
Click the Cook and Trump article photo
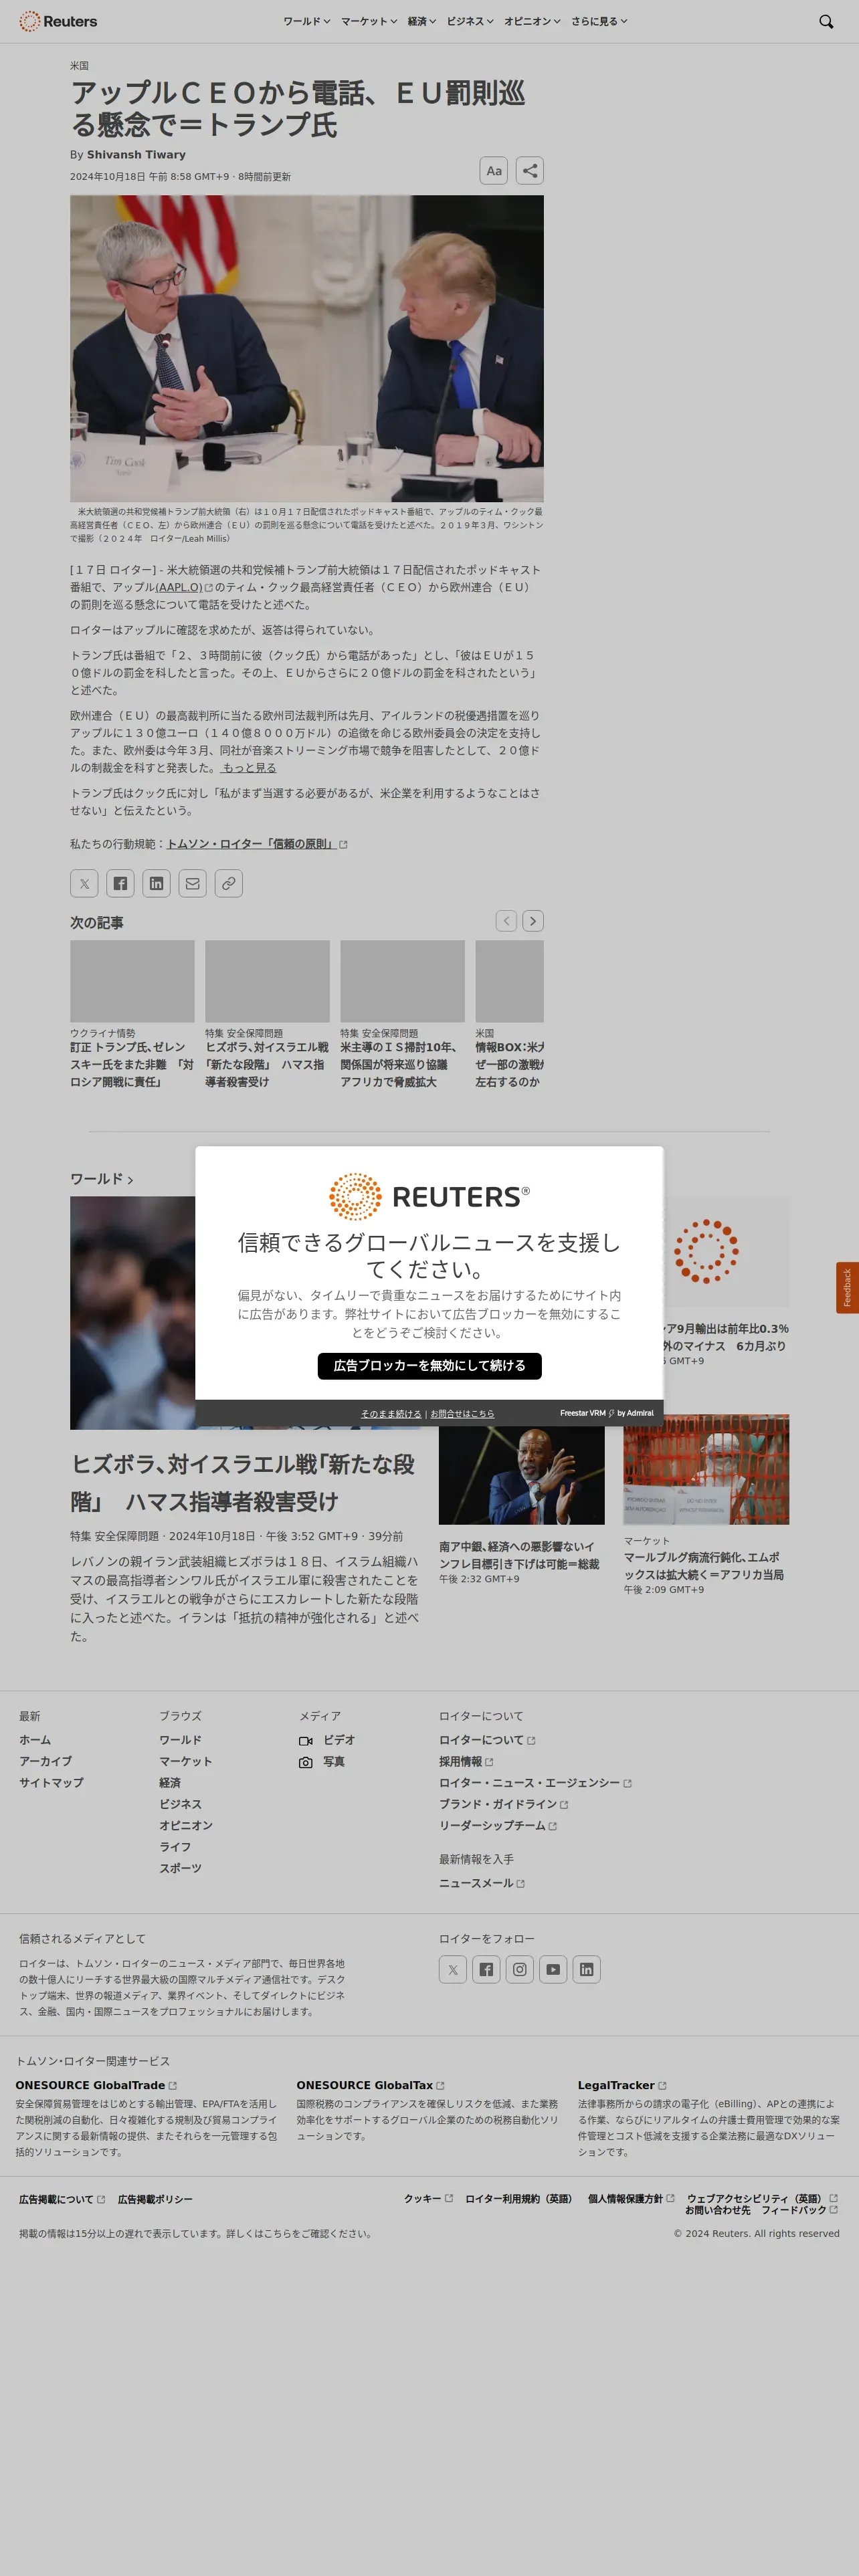307,348
